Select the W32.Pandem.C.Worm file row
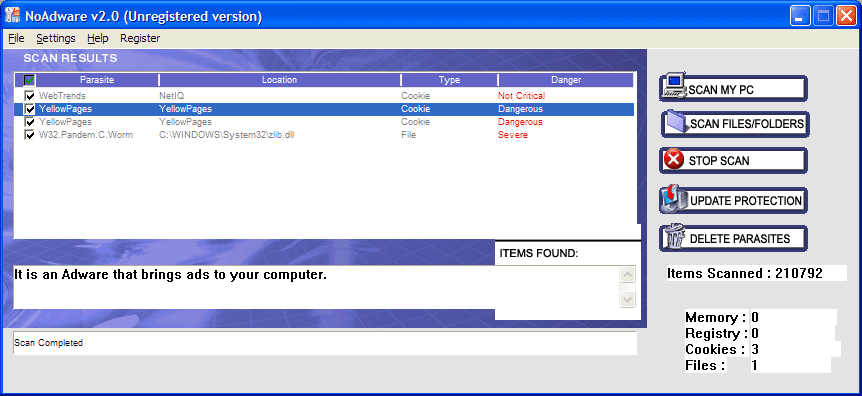This screenshot has height=396, width=862. click(x=324, y=135)
